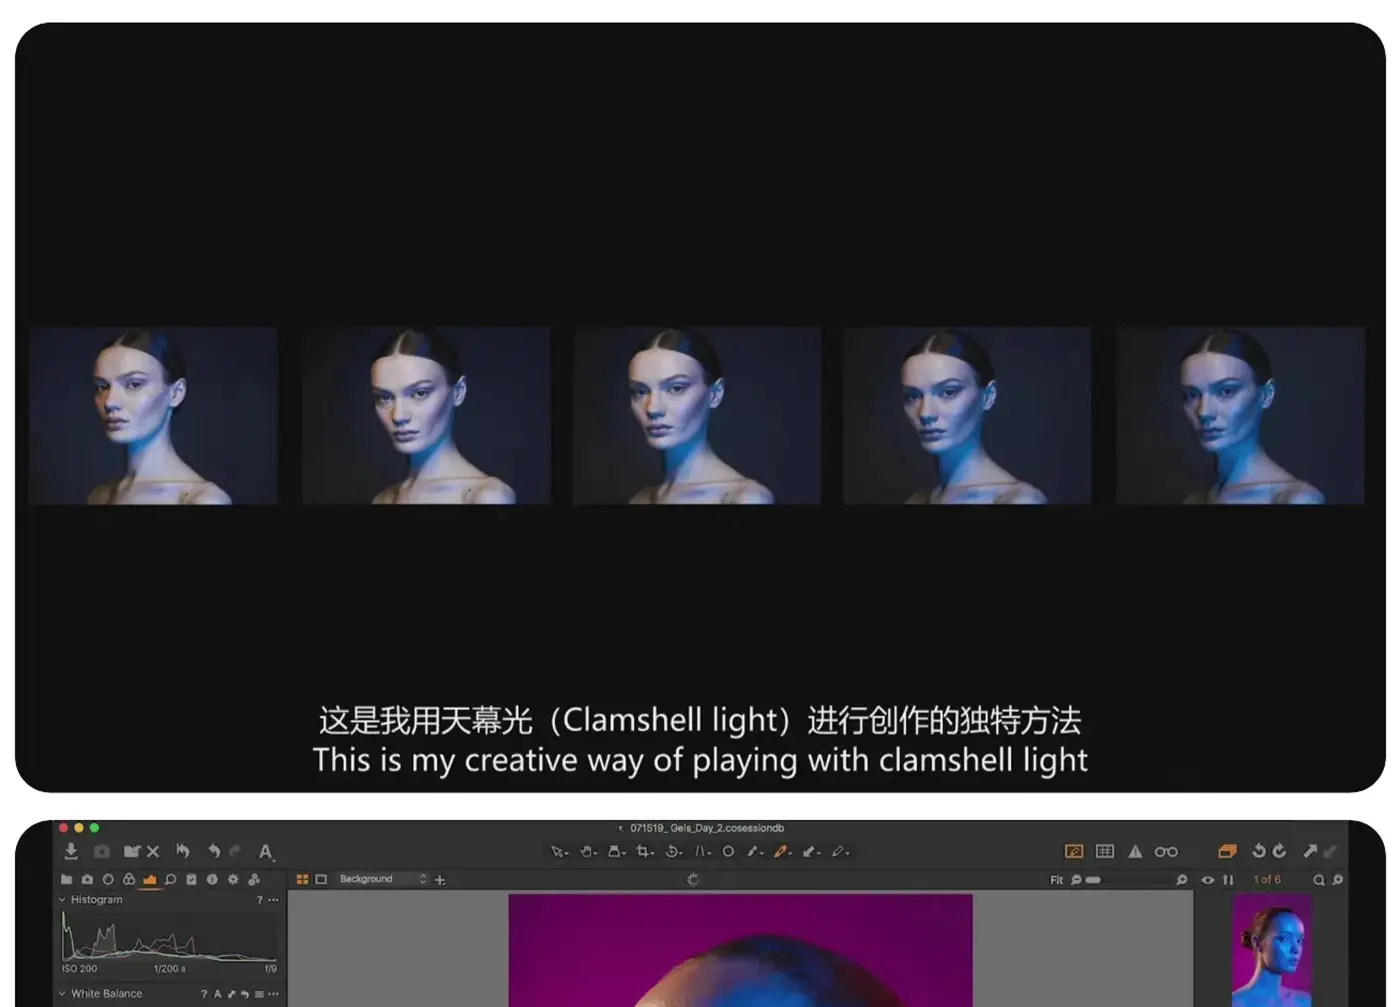Toggle browser eye visibility icon
The image size is (1400, 1007).
[1208, 880]
